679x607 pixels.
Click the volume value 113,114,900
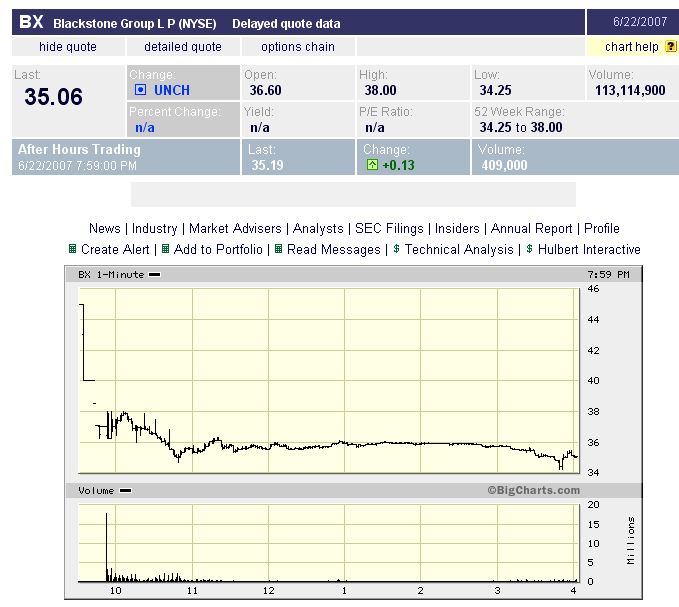[x=630, y=90]
